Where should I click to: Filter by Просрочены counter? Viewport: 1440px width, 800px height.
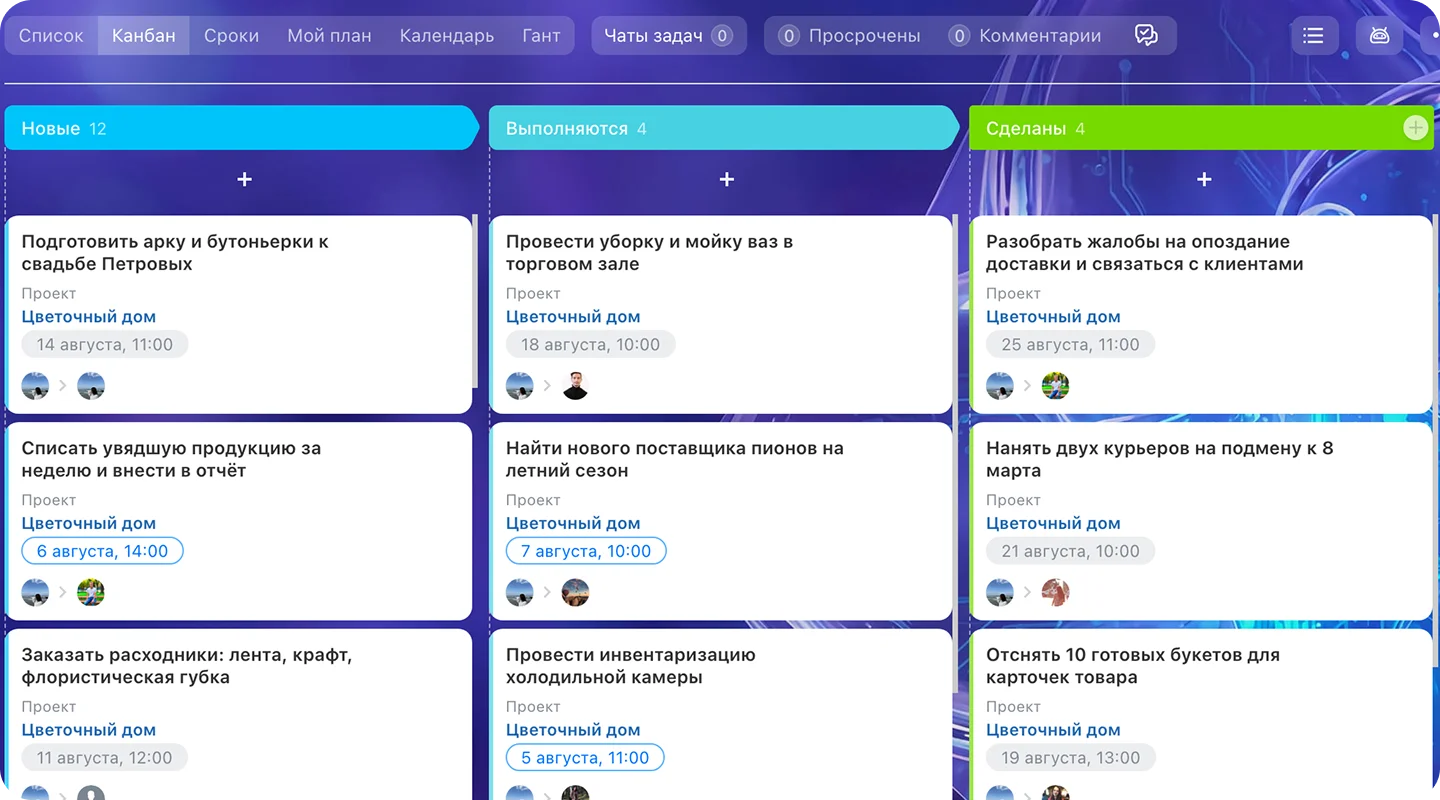[x=849, y=36]
